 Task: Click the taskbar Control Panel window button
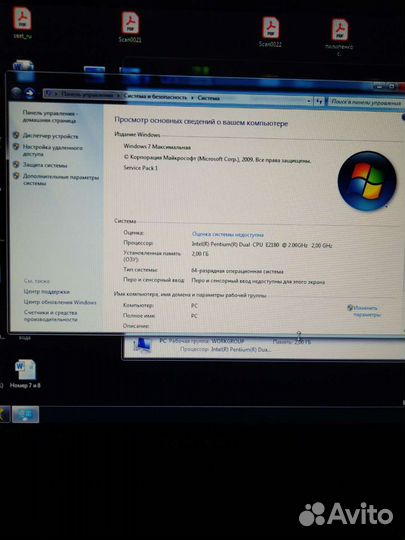click(25, 414)
